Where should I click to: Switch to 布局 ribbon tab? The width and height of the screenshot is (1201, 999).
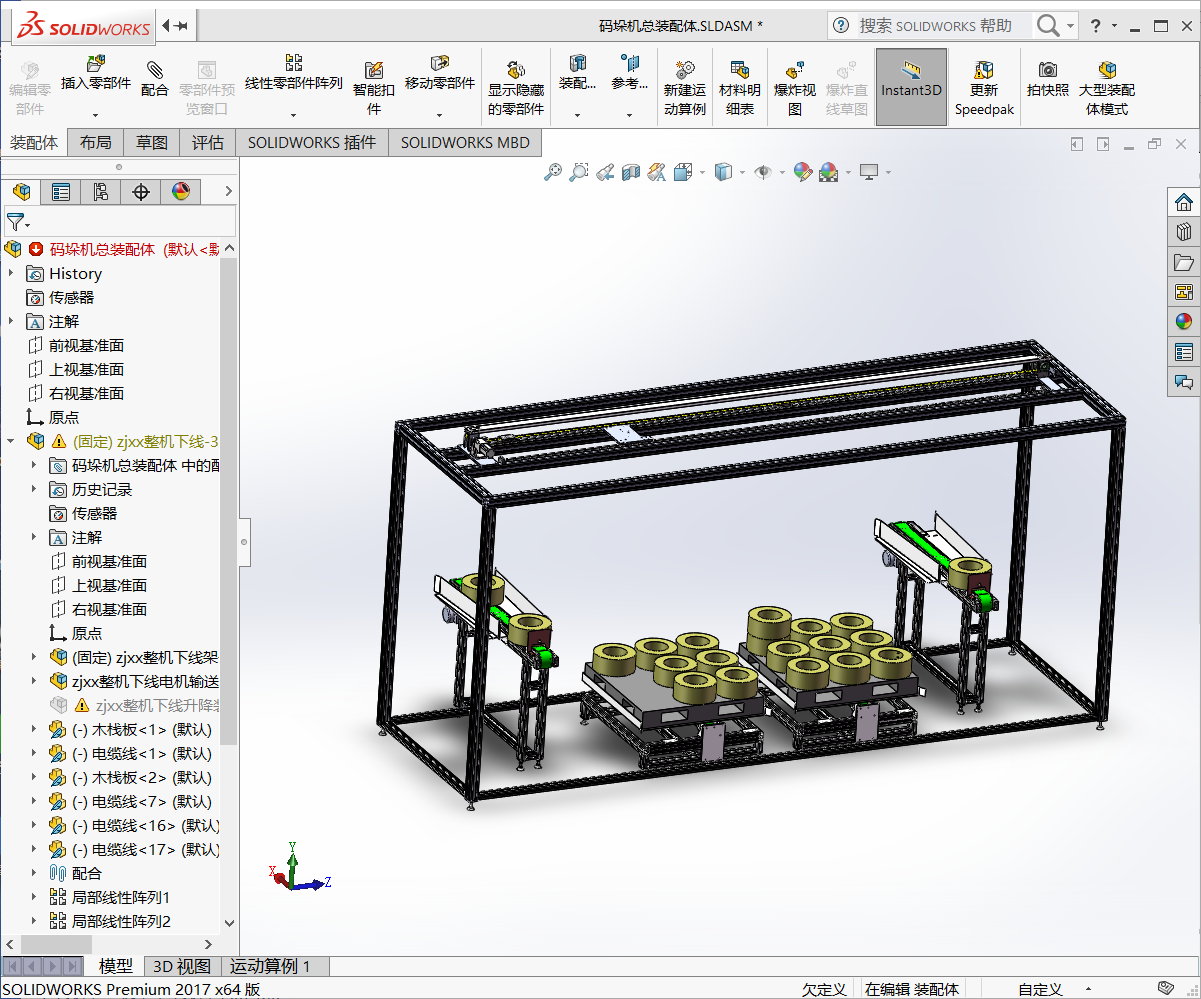click(x=96, y=143)
